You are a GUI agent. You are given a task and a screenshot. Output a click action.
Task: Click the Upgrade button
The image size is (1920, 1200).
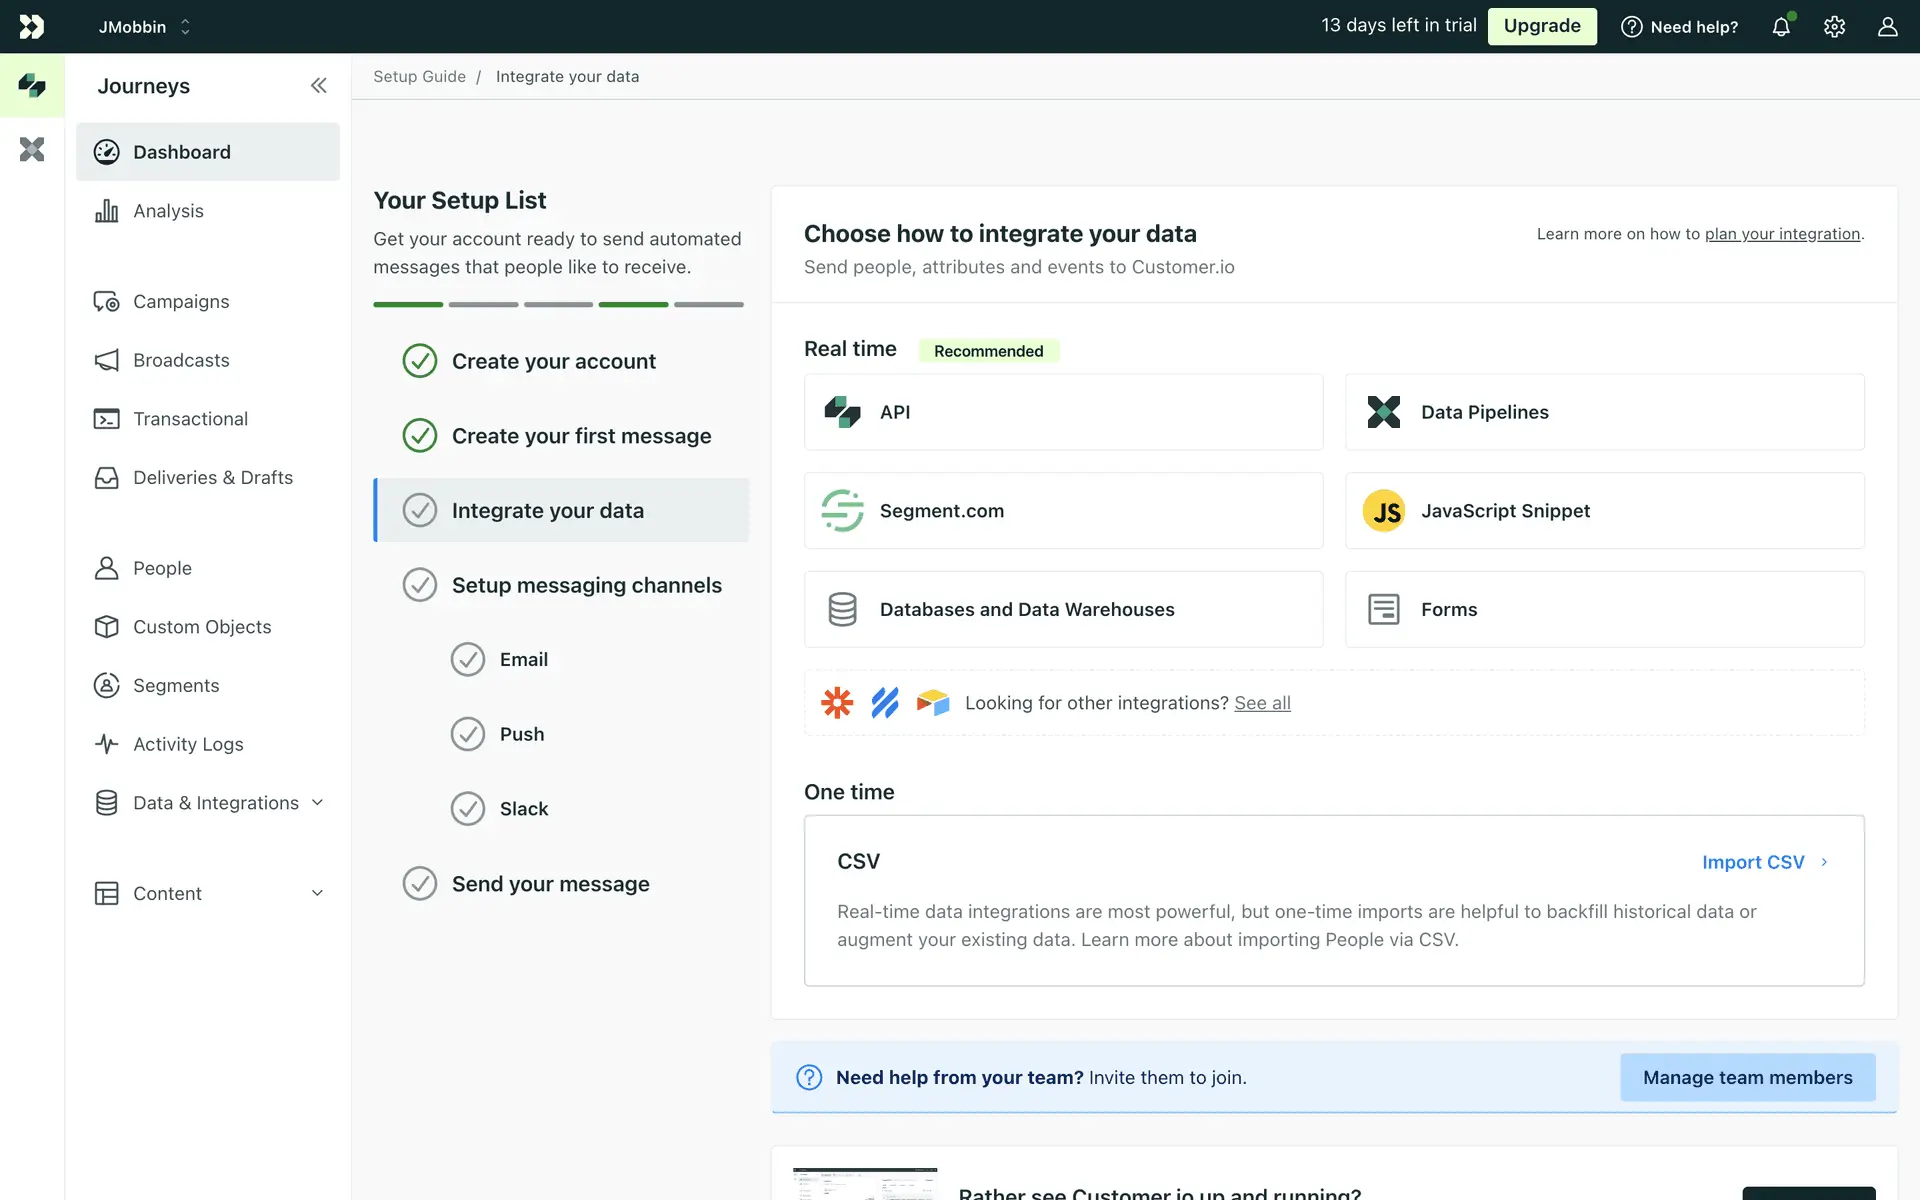(1541, 27)
